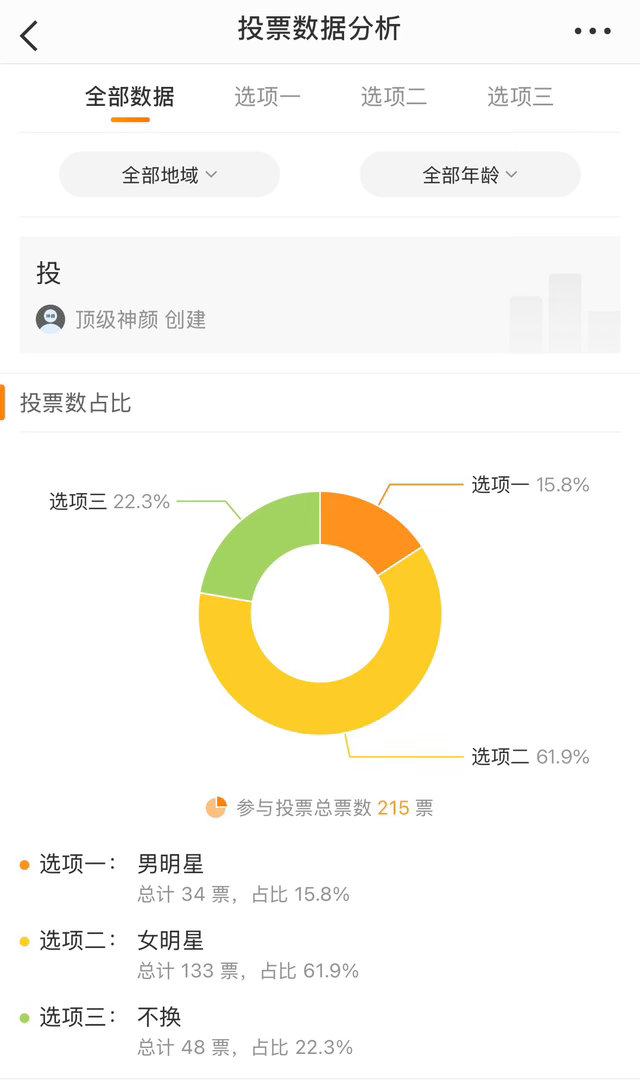The height and width of the screenshot is (1080, 640).
Task: Open the 全部地域 region filter dropdown
Action: 168,173
